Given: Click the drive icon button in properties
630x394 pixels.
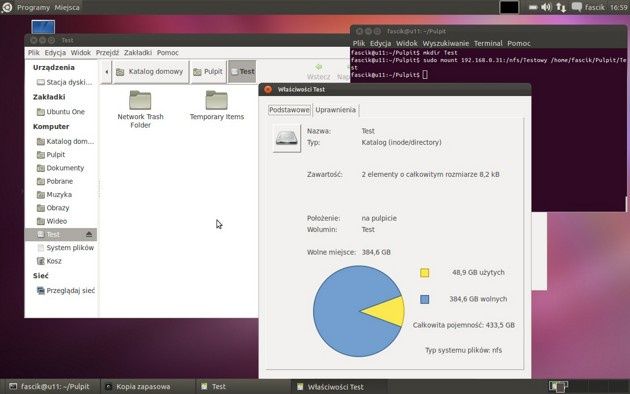Looking at the screenshot, I should 286,139.
